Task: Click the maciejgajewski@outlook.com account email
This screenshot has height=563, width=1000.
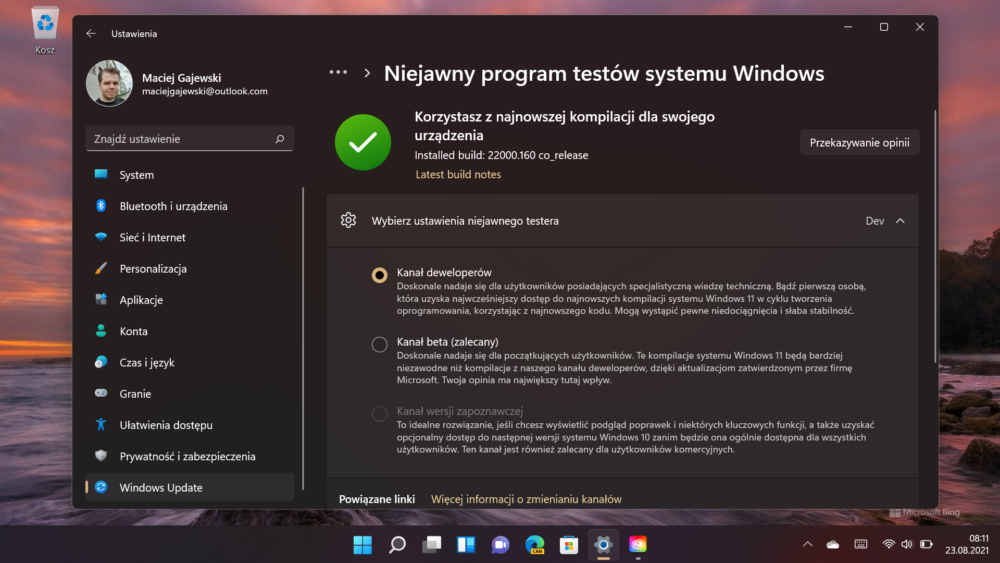Action: [x=205, y=91]
